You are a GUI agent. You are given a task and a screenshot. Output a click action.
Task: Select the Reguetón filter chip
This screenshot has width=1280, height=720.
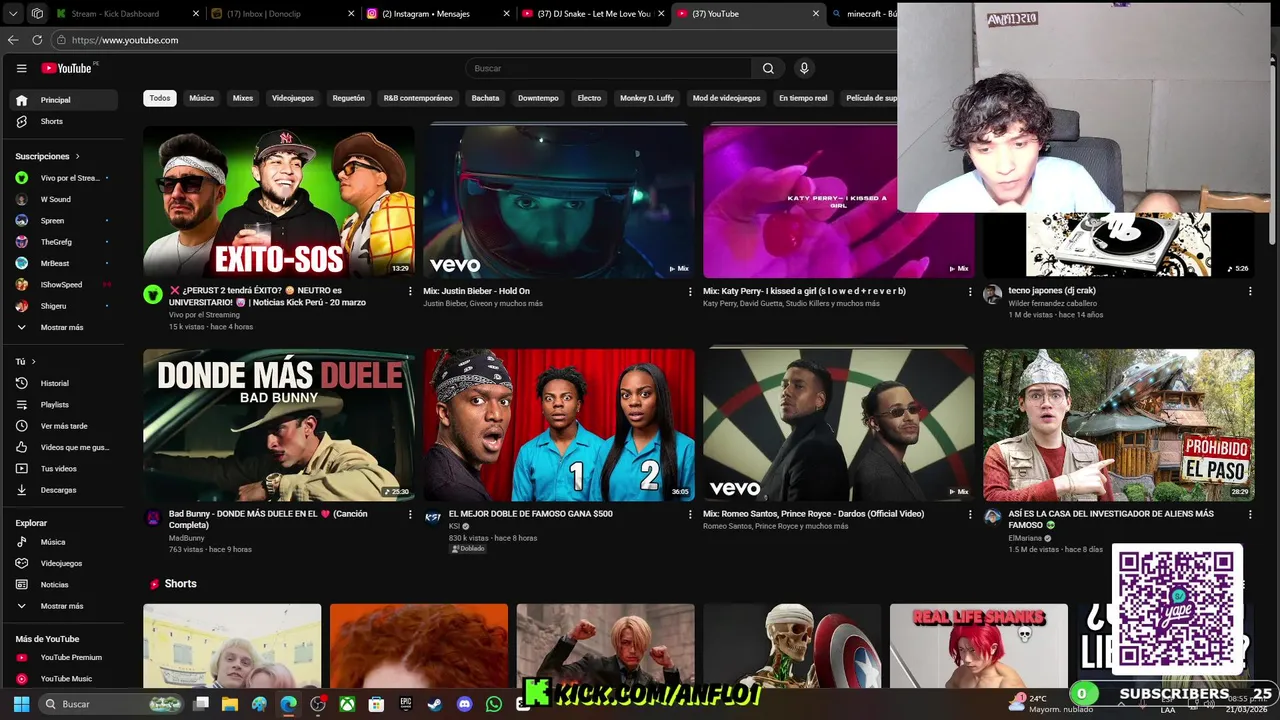coord(349,98)
